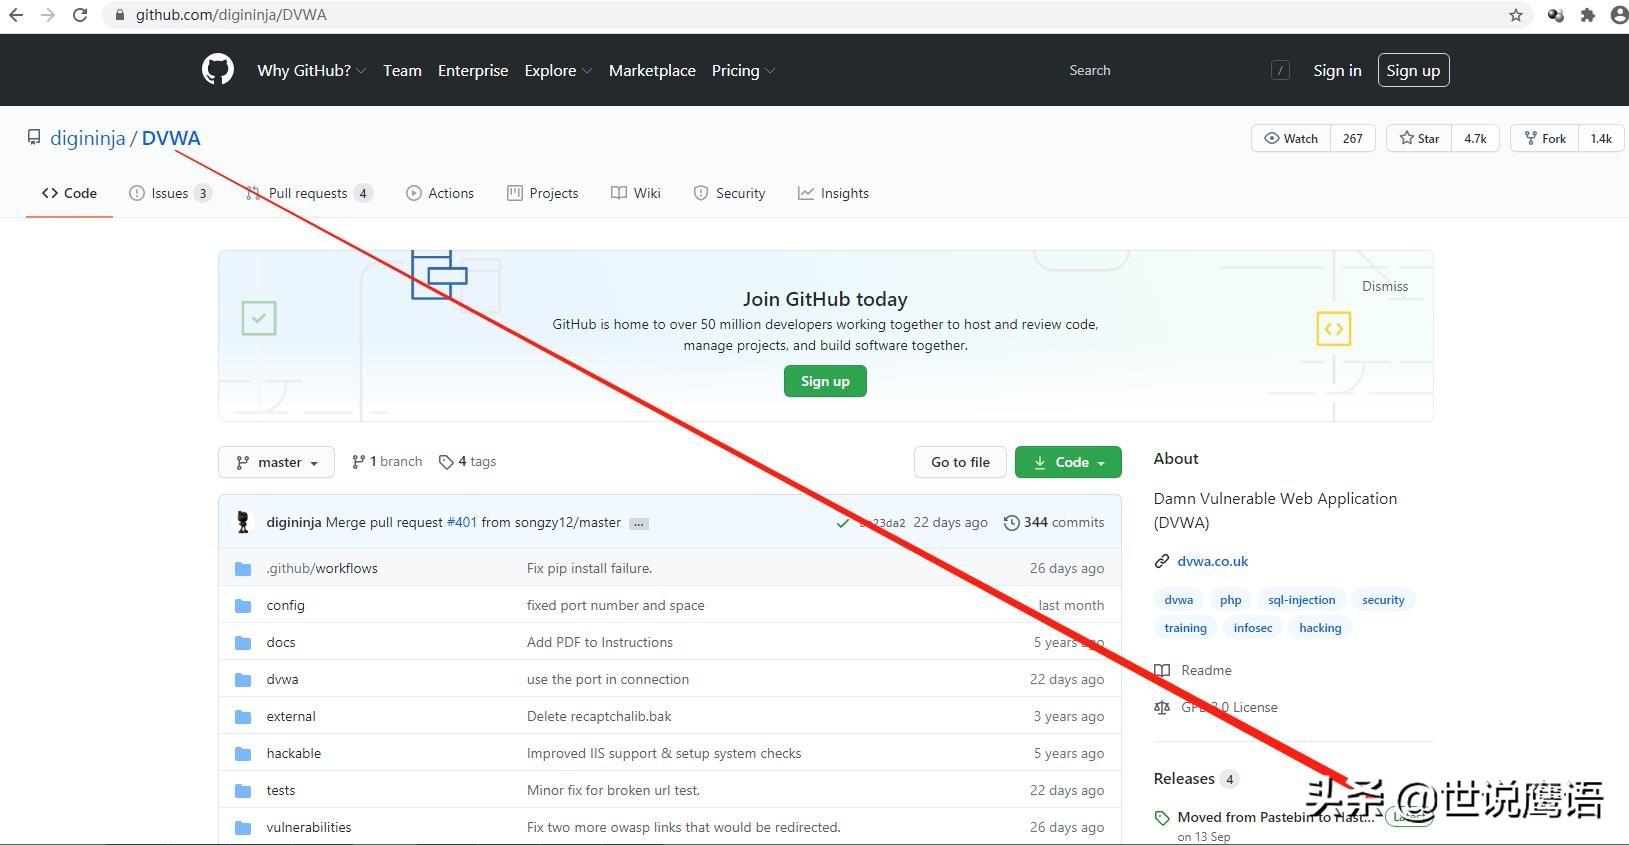Fork the DVWA repository
Viewport: 1629px width, 845px height.
(1545, 138)
